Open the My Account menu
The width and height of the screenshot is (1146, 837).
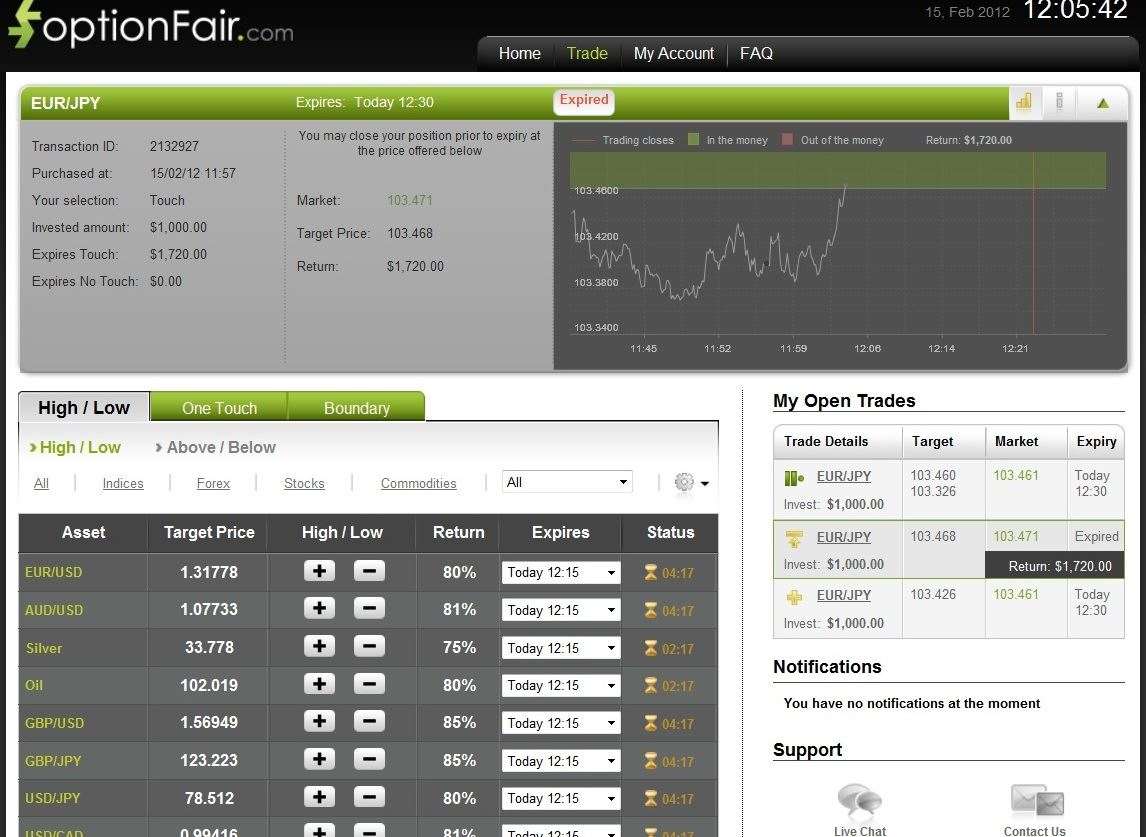673,54
